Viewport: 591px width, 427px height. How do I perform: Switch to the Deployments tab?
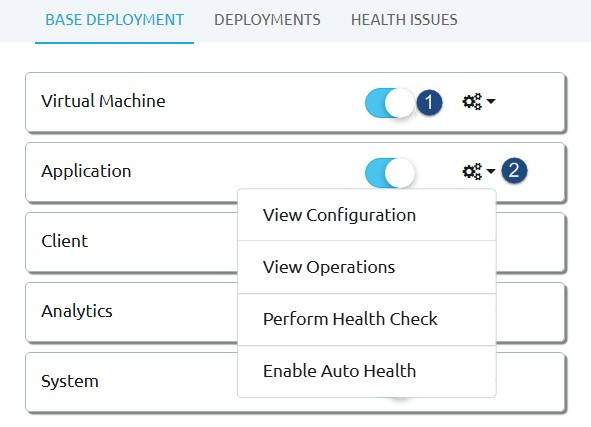tap(267, 20)
